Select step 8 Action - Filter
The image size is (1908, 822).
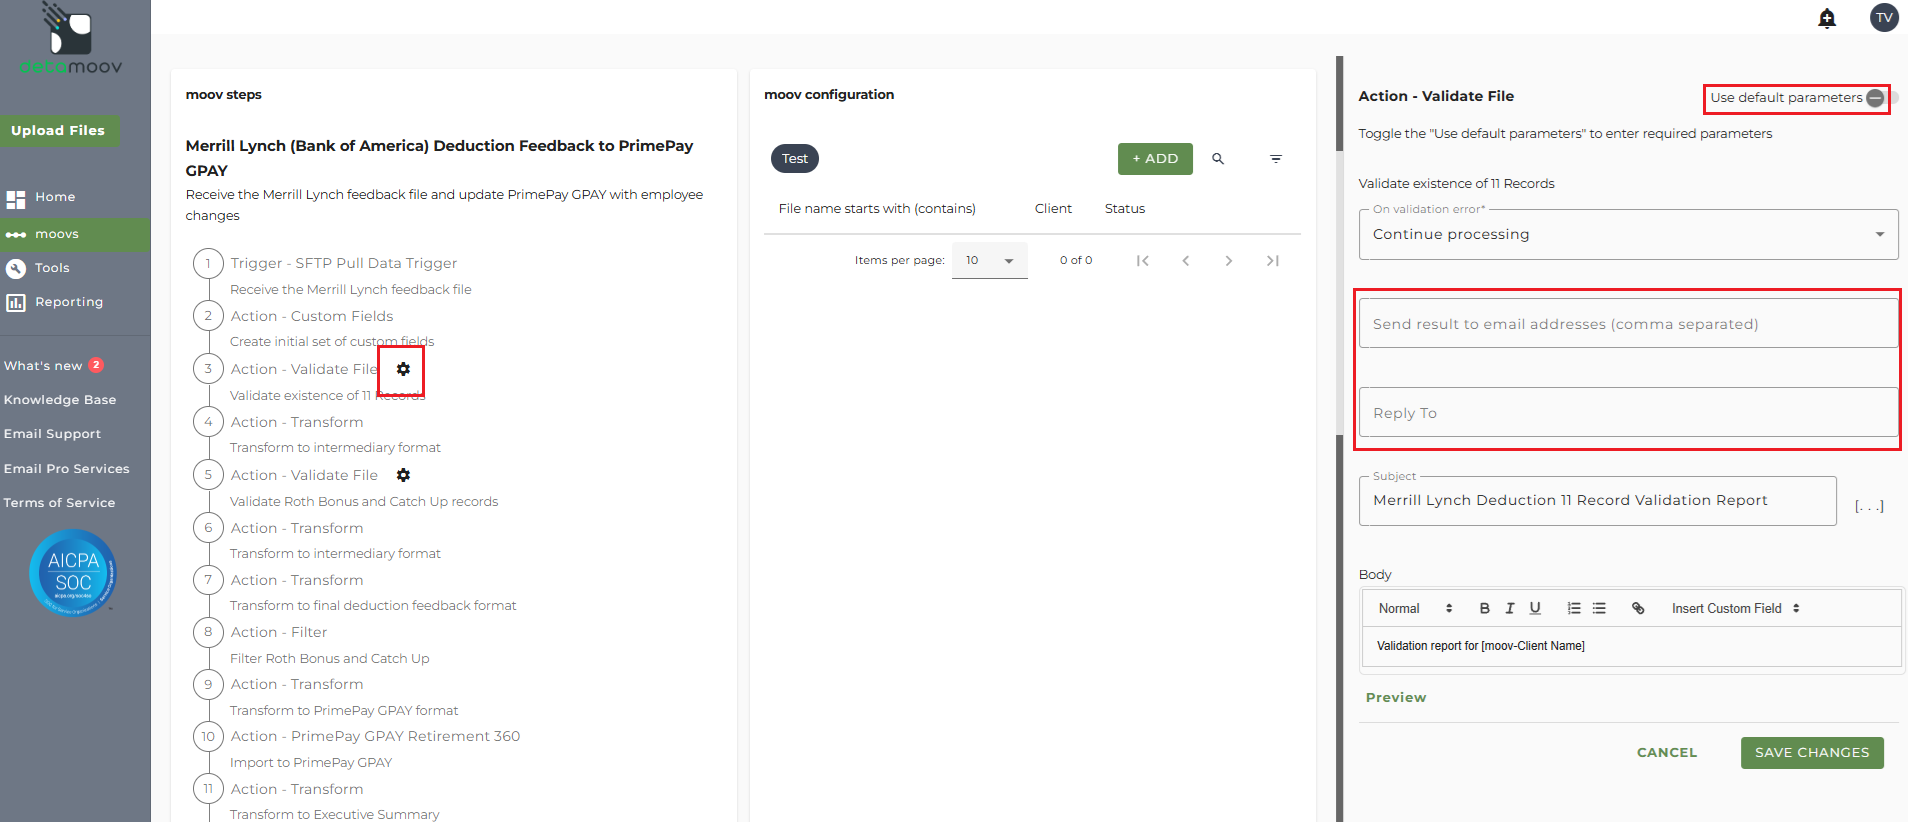pyautogui.click(x=279, y=632)
